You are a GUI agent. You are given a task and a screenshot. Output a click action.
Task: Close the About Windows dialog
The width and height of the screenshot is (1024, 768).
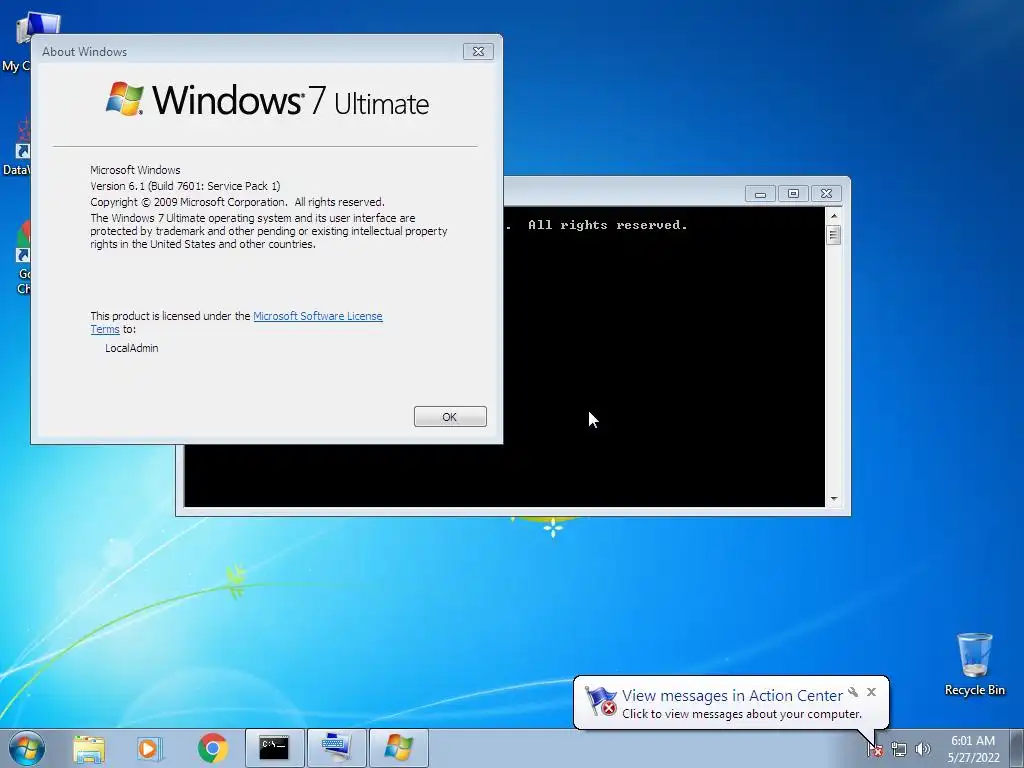(478, 52)
